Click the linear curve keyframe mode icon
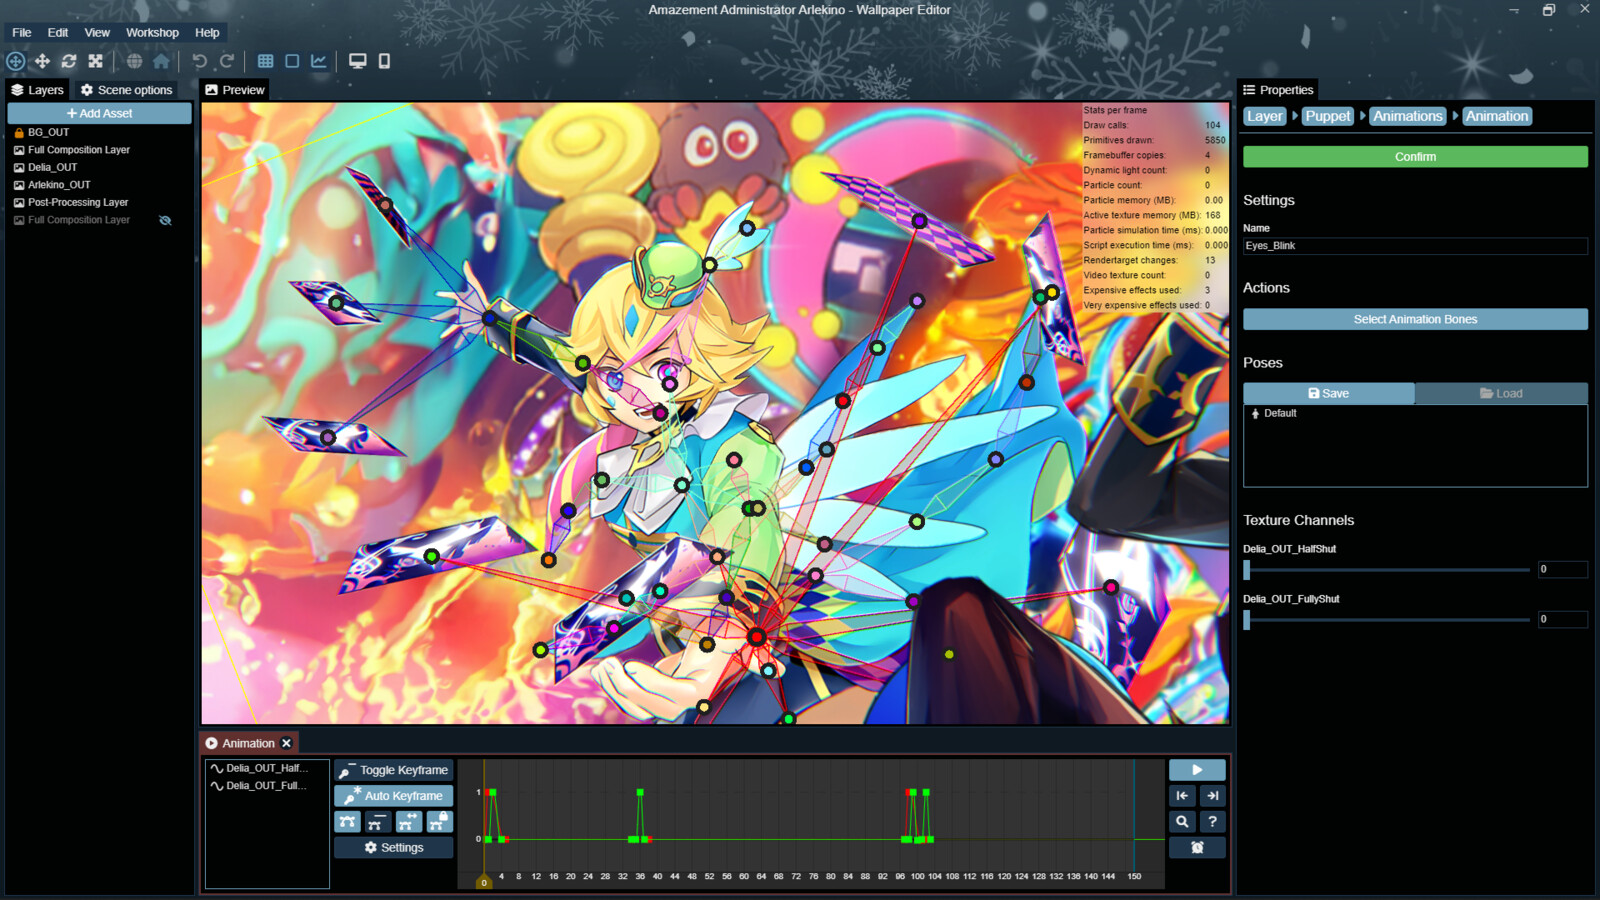1600x900 pixels. pos(377,822)
